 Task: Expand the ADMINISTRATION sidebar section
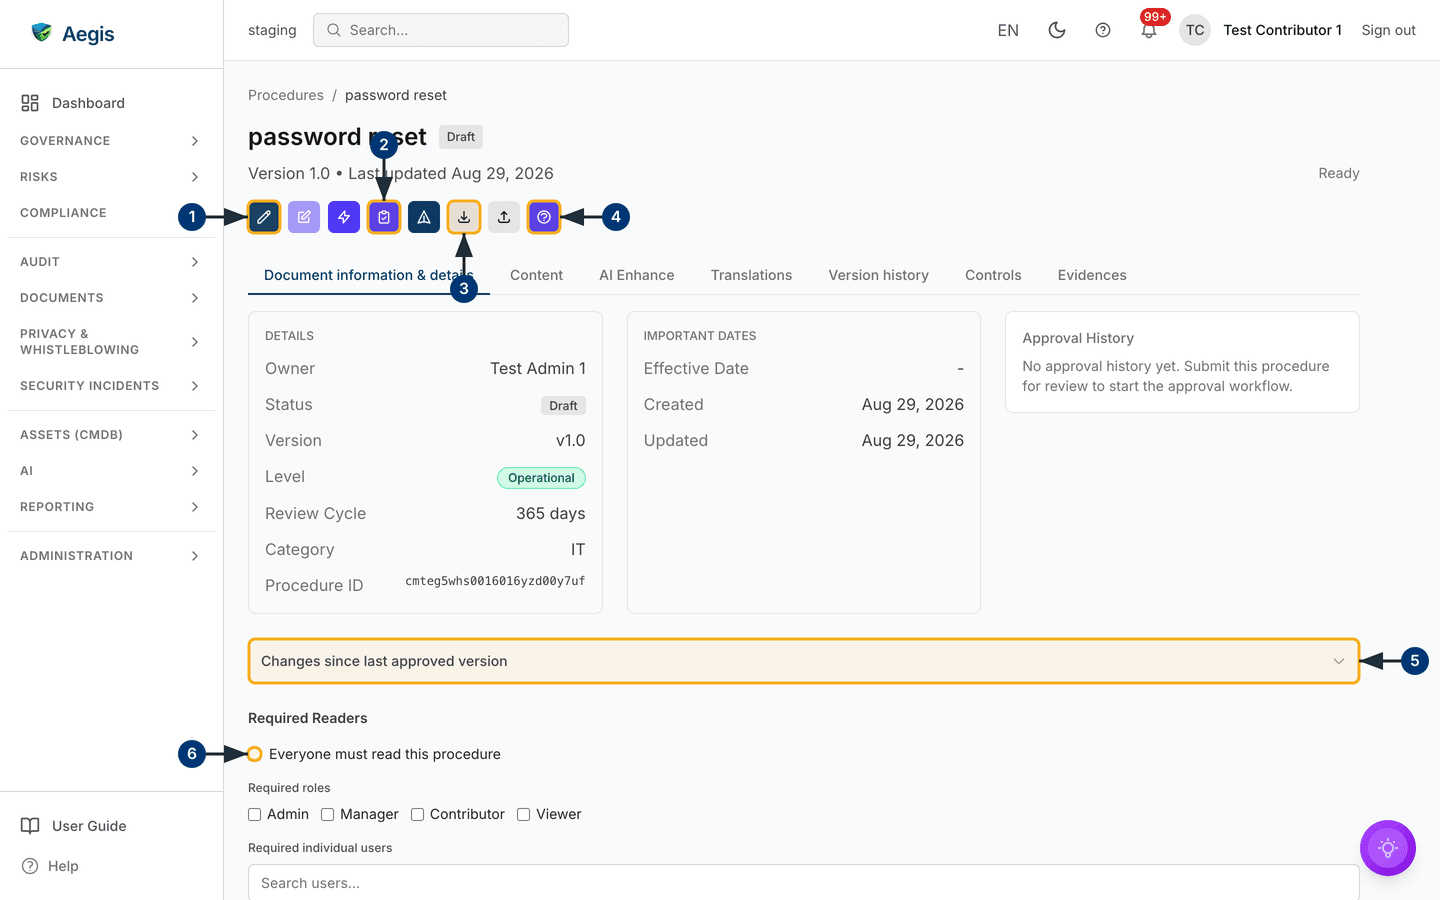click(110, 556)
